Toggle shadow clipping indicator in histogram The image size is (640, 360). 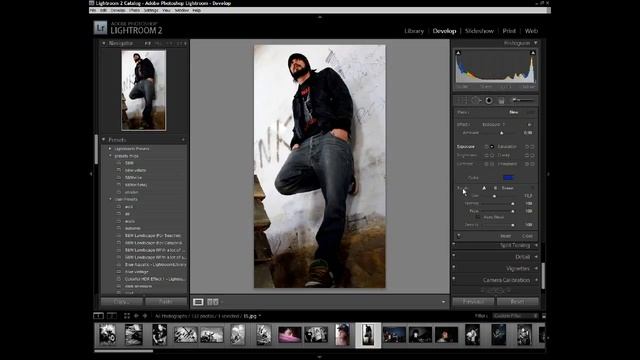(458, 53)
